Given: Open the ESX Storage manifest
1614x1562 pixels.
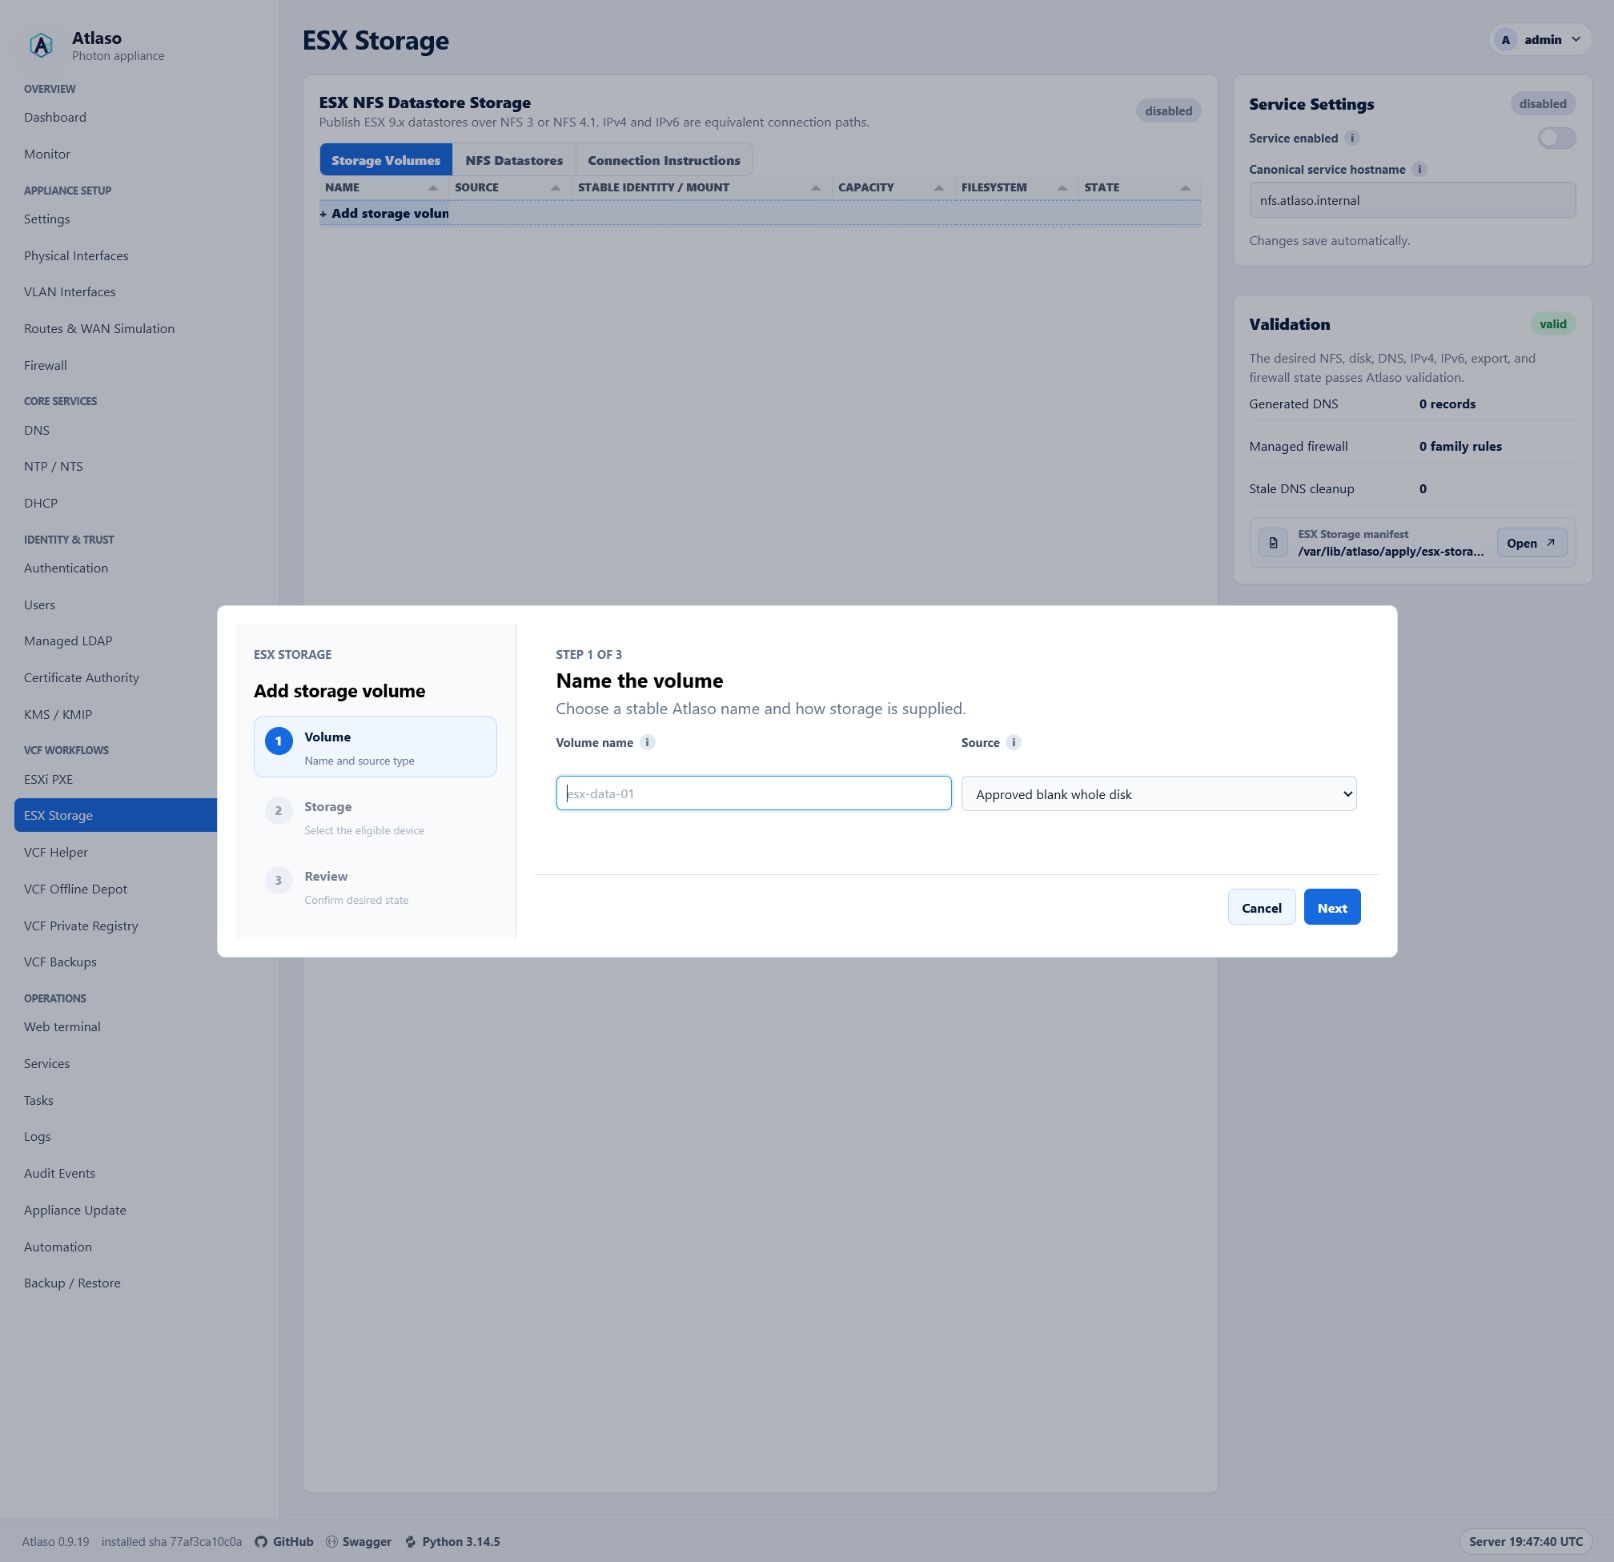Looking at the screenshot, I should click(1531, 543).
